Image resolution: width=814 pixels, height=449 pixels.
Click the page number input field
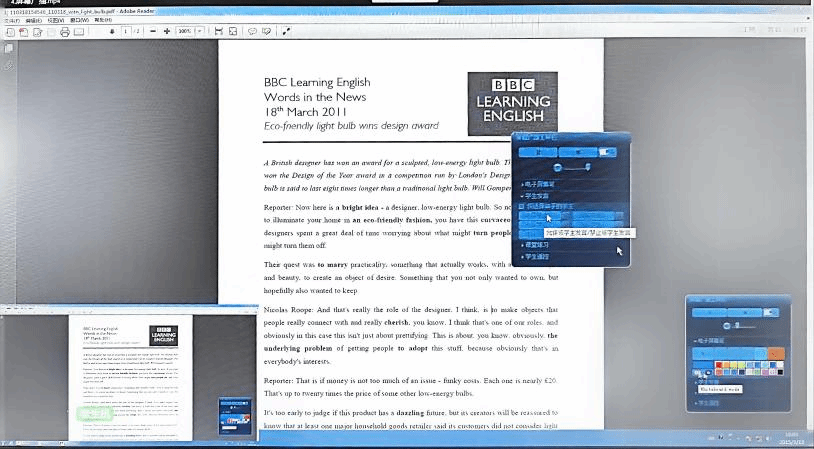[125, 32]
